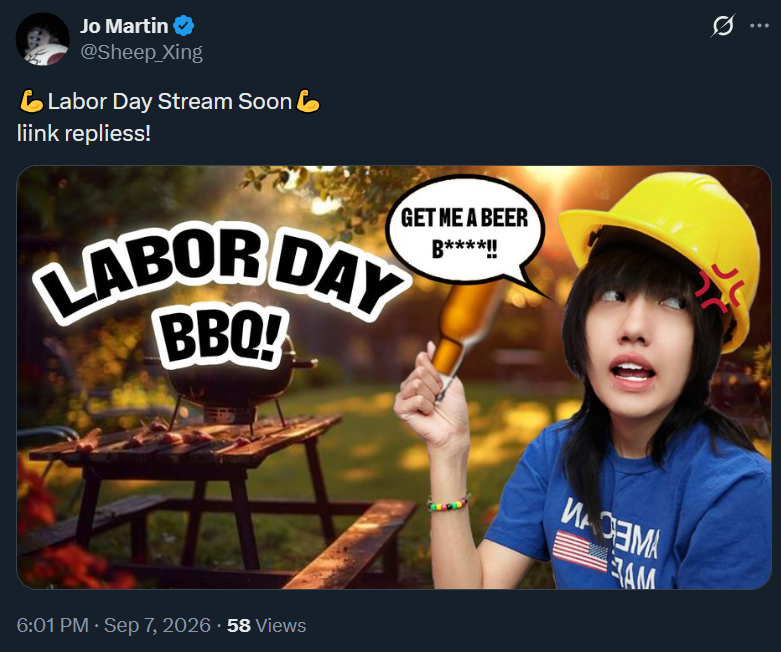Click the left flexed bicep emoji
Image resolution: width=781 pixels, height=652 pixels.
[x=31, y=101]
